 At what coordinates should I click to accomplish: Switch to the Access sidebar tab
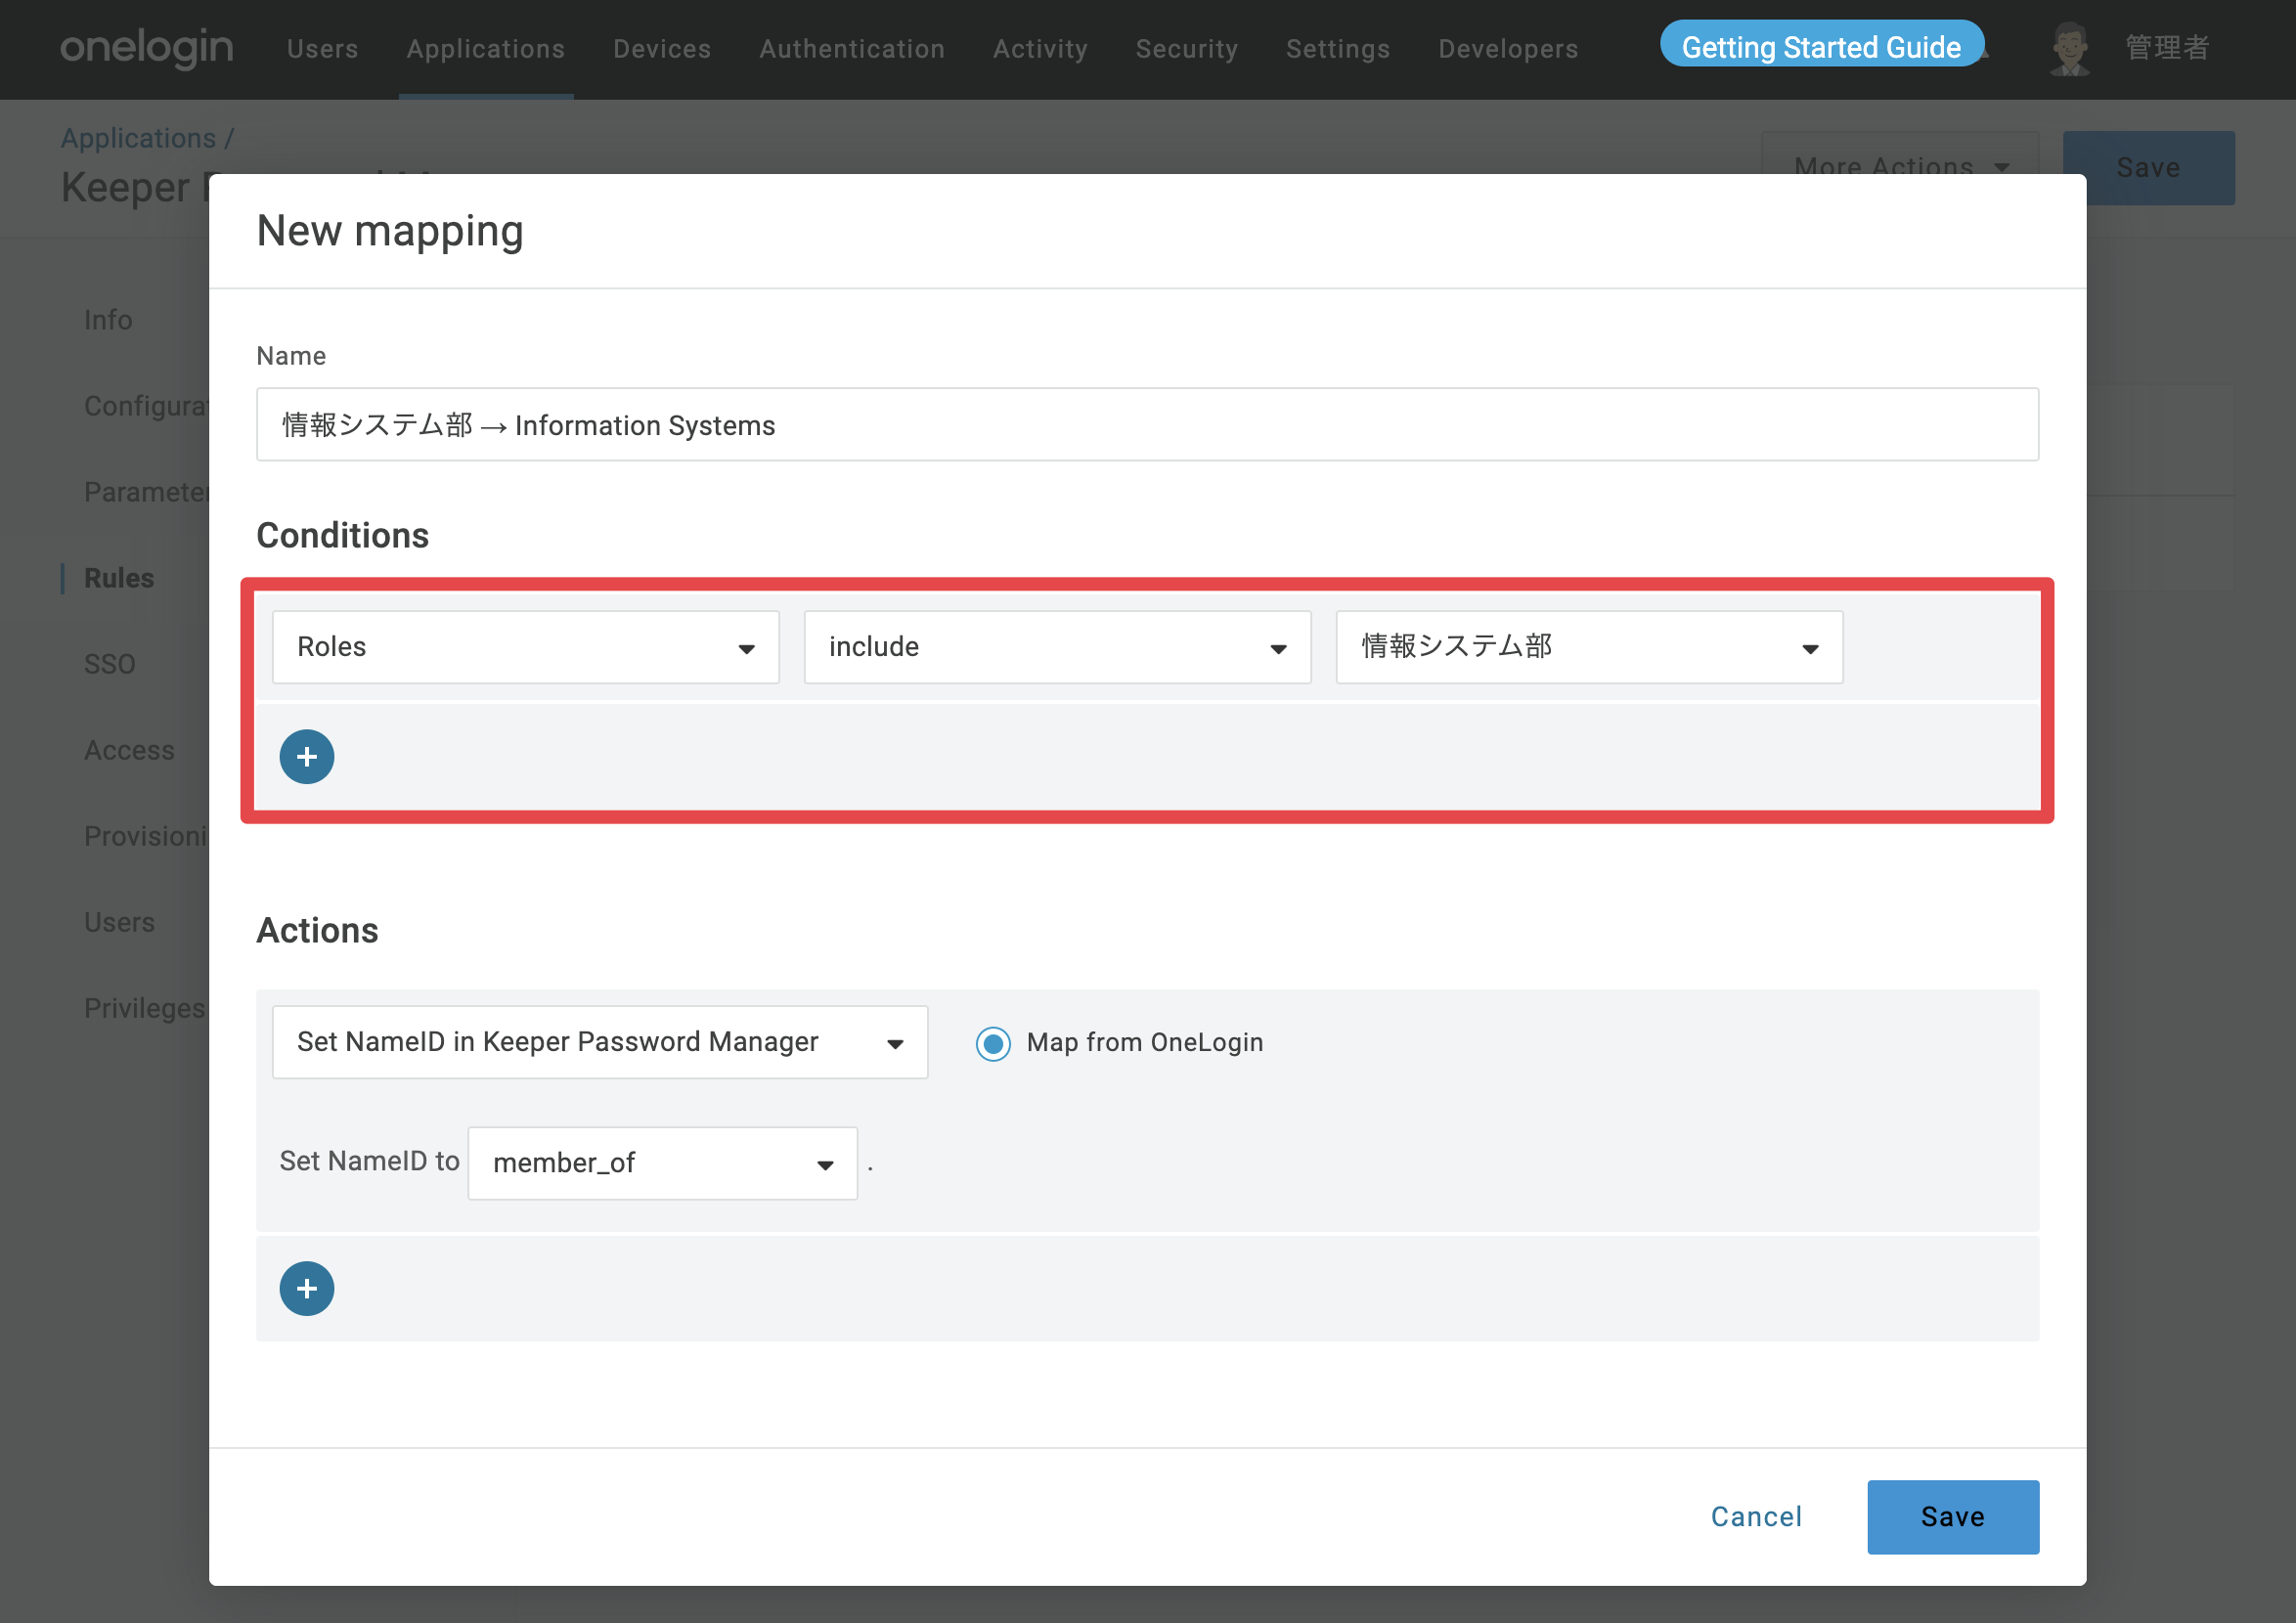tap(129, 750)
